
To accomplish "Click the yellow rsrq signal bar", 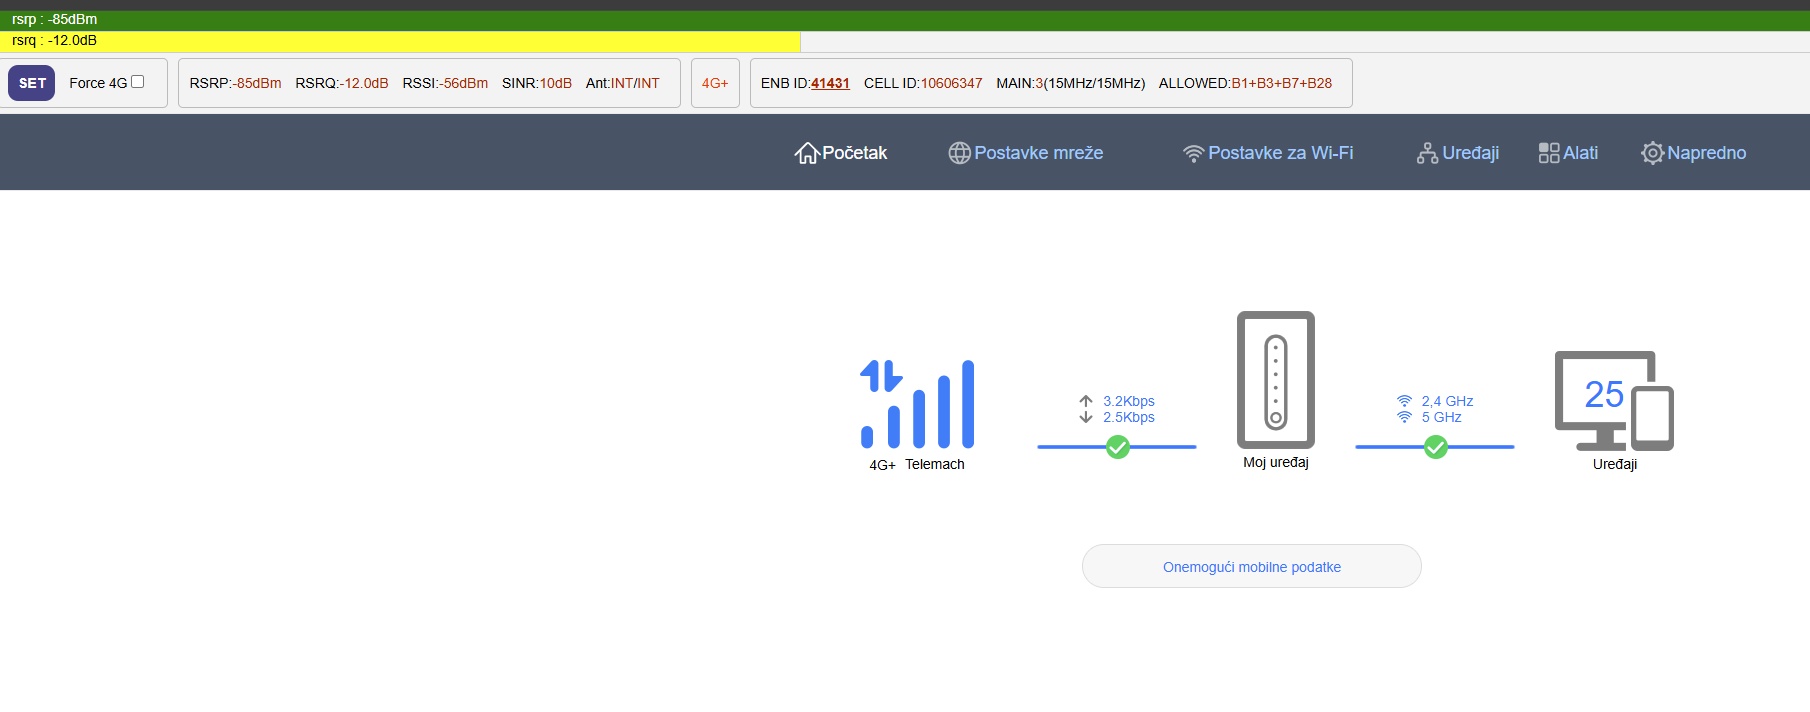I will (x=400, y=41).
